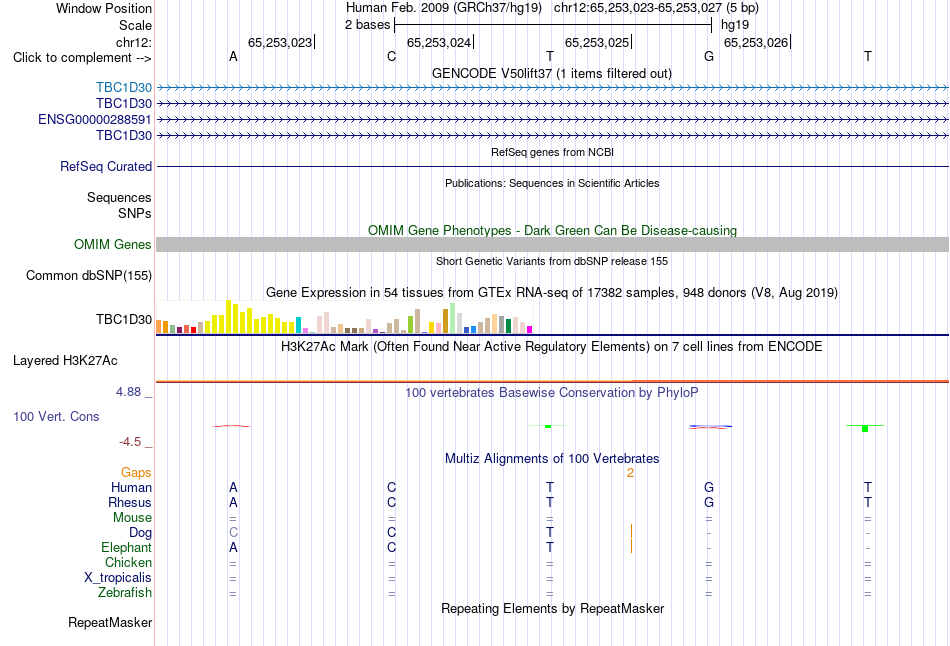Image resolution: width=950 pixels, height=646 pixels.
Task: Click the H3K27Ac Mark ENCODE track title
Action: click(x=551, y=347)
